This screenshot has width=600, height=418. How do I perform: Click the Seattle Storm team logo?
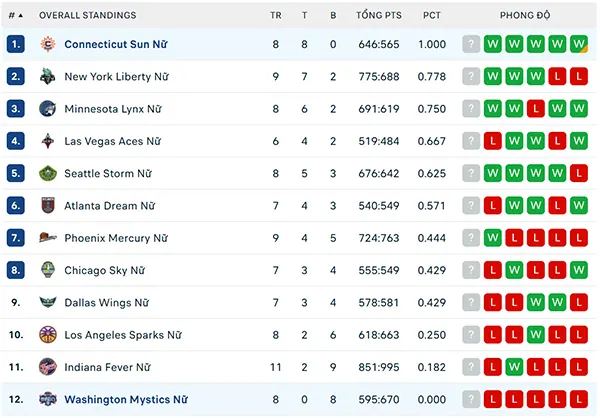[48, 173]
